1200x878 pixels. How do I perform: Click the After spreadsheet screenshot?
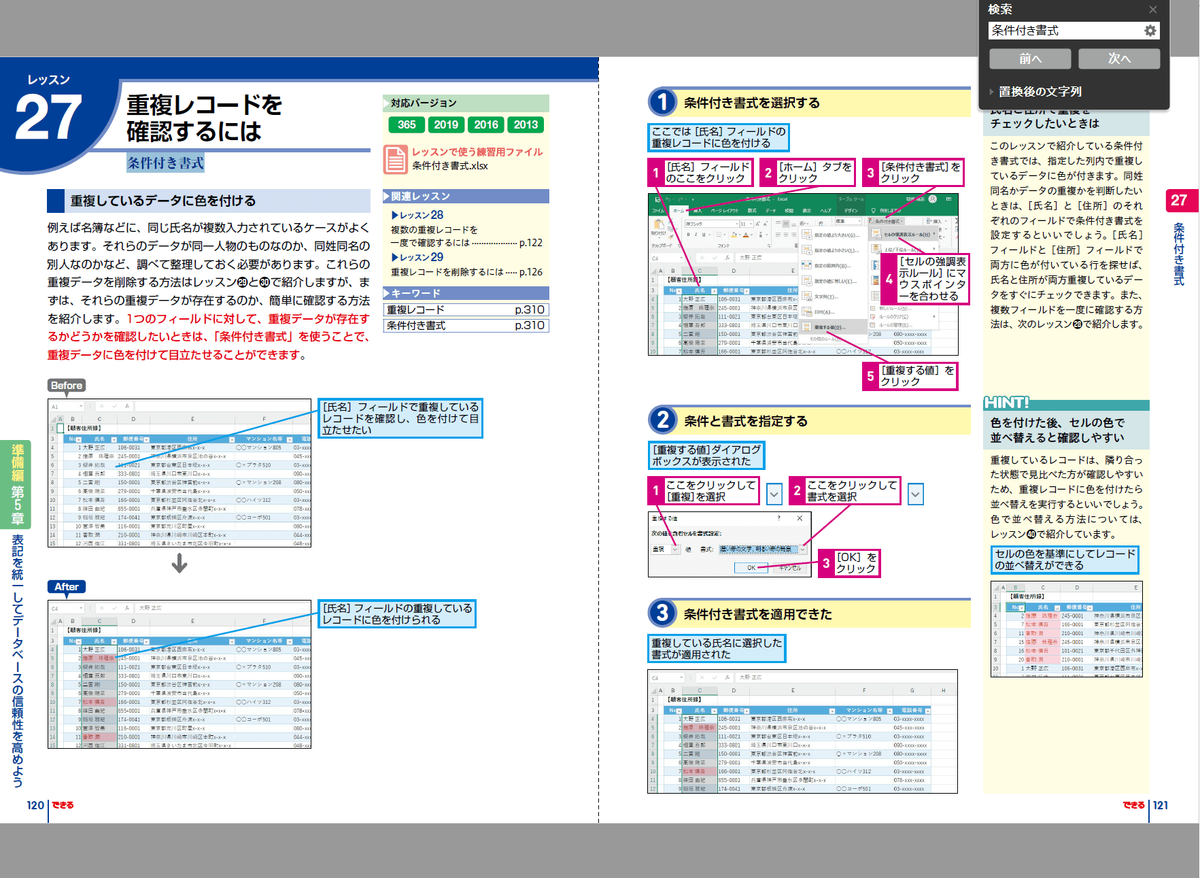pyautogui.click(x=180, y=675)
